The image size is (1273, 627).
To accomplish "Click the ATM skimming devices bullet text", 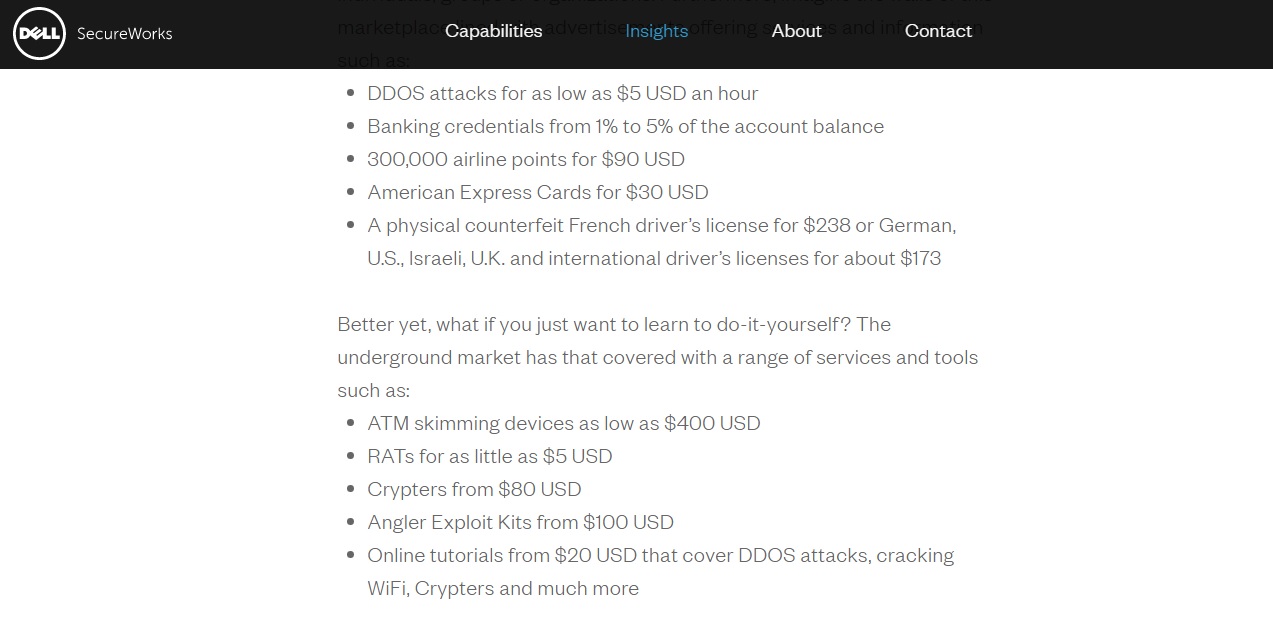I will coord(564,423).
